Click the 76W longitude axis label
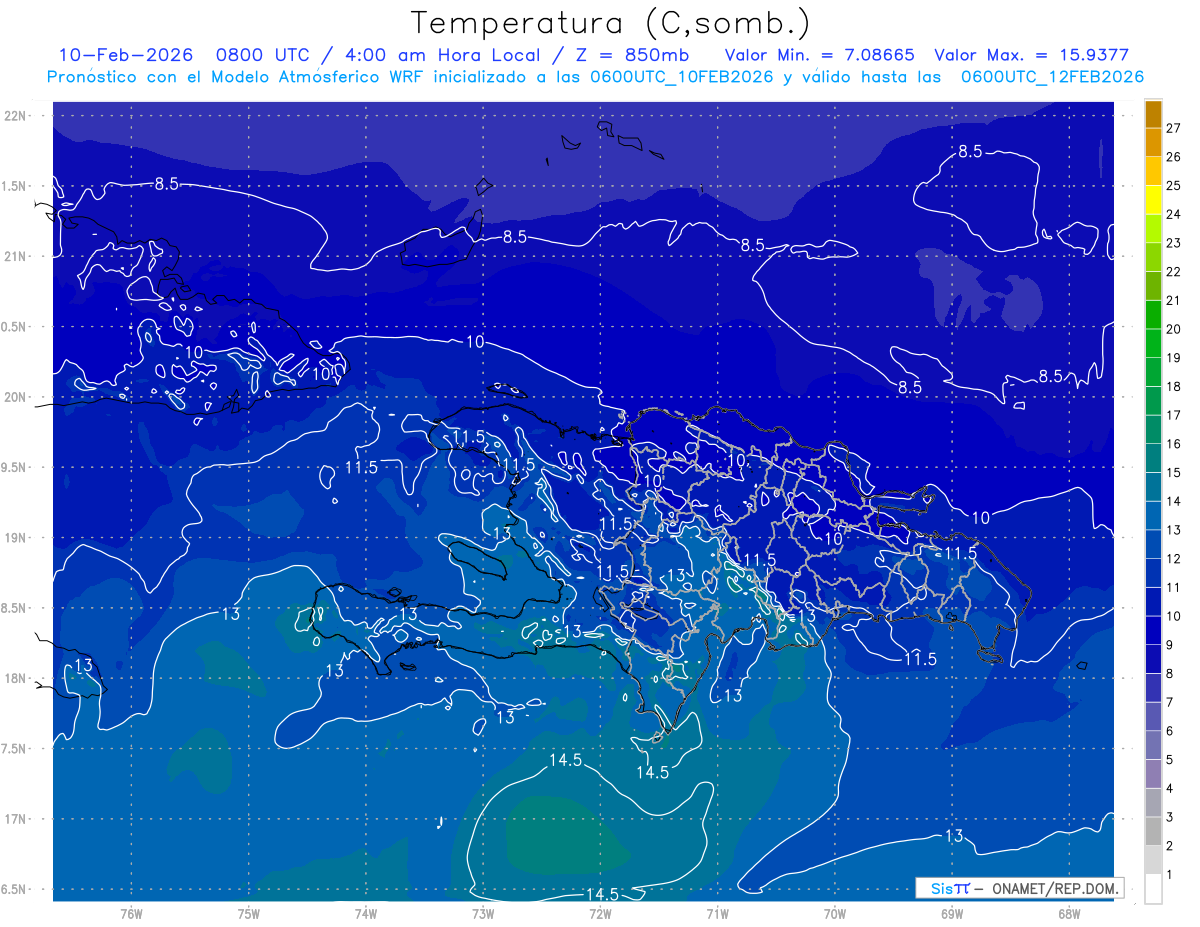This screenshot has height=927, width=1200. pyautogui.click(x=131, y=913)
